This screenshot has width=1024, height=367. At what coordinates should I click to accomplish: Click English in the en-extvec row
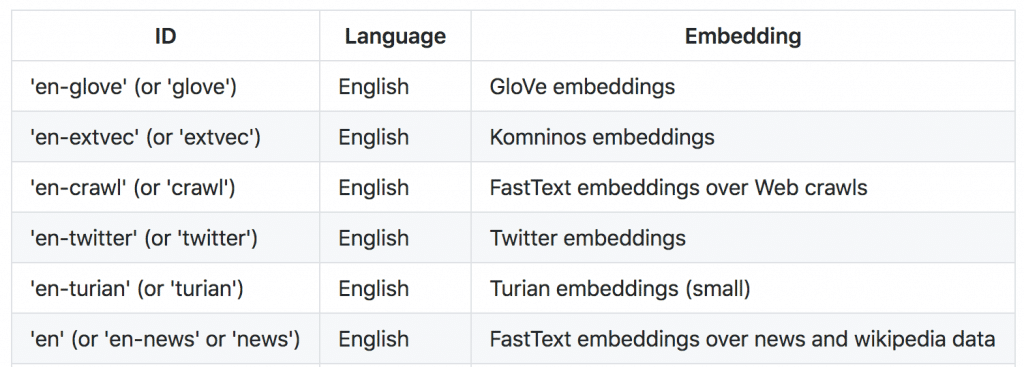(374, 137)
